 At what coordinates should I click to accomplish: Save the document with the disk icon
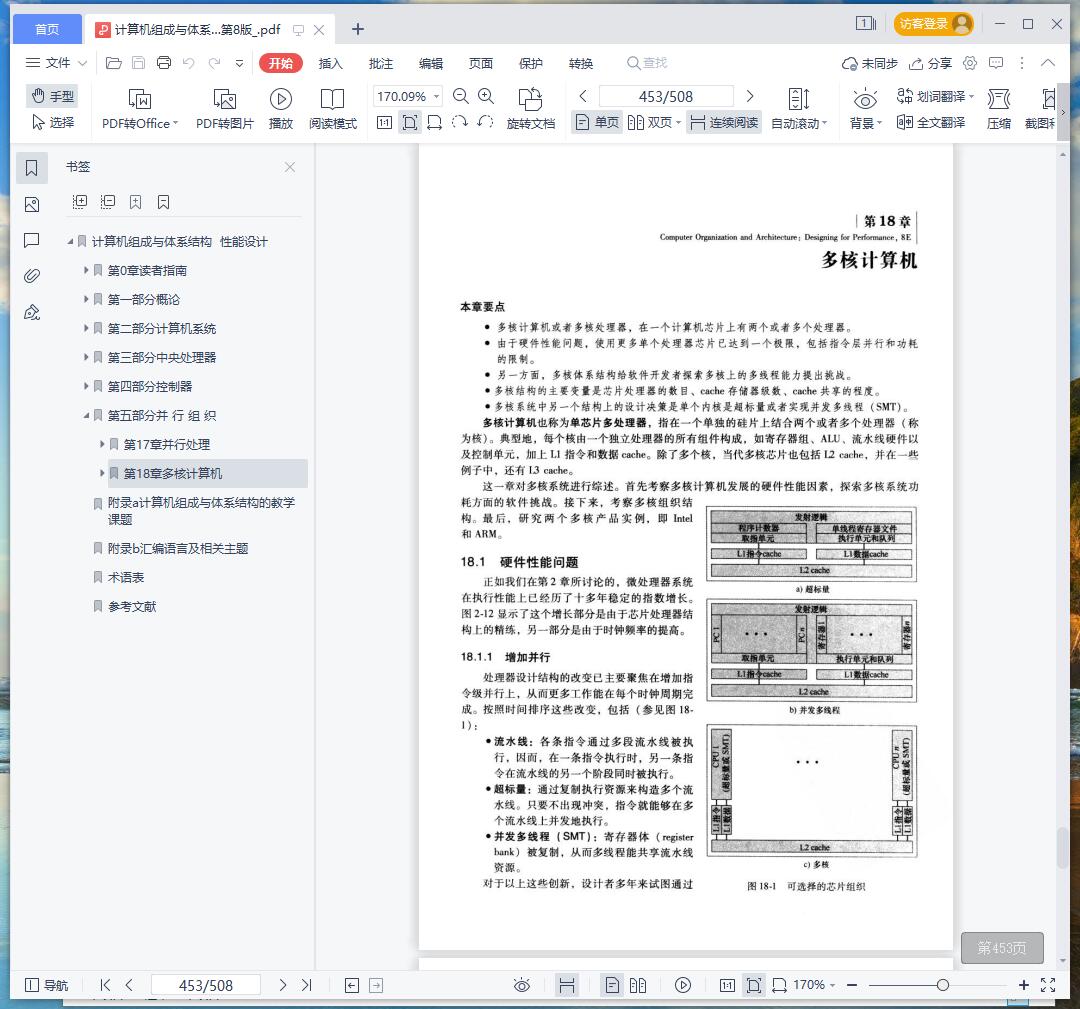click(138, 63)
